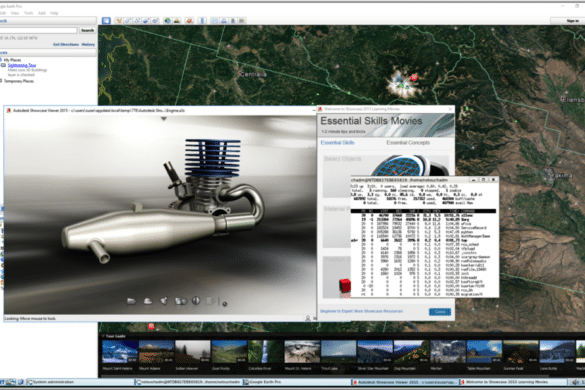Open the Mount Saint Helens tour thumbnail
This screenshot has width=585, height=390.
[x=120, y=352]
